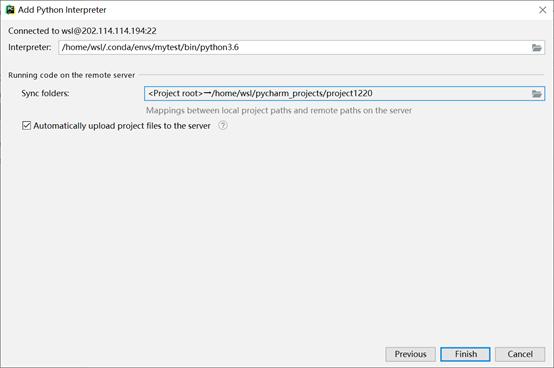Cancel adding the Python interpreter
Viewport: 554px width, 368px height.
pos(520,354)
